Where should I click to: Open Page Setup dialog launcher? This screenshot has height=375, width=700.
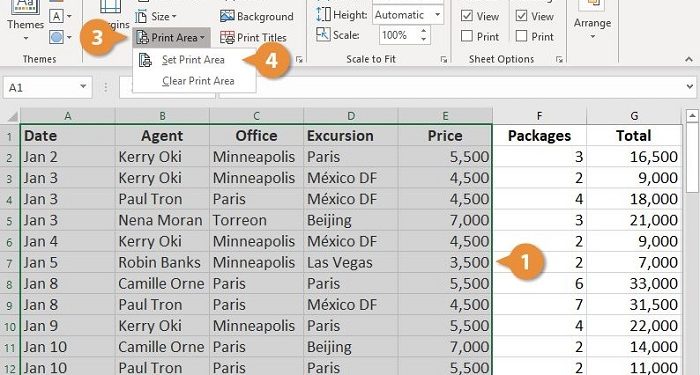tap(299, 59)
